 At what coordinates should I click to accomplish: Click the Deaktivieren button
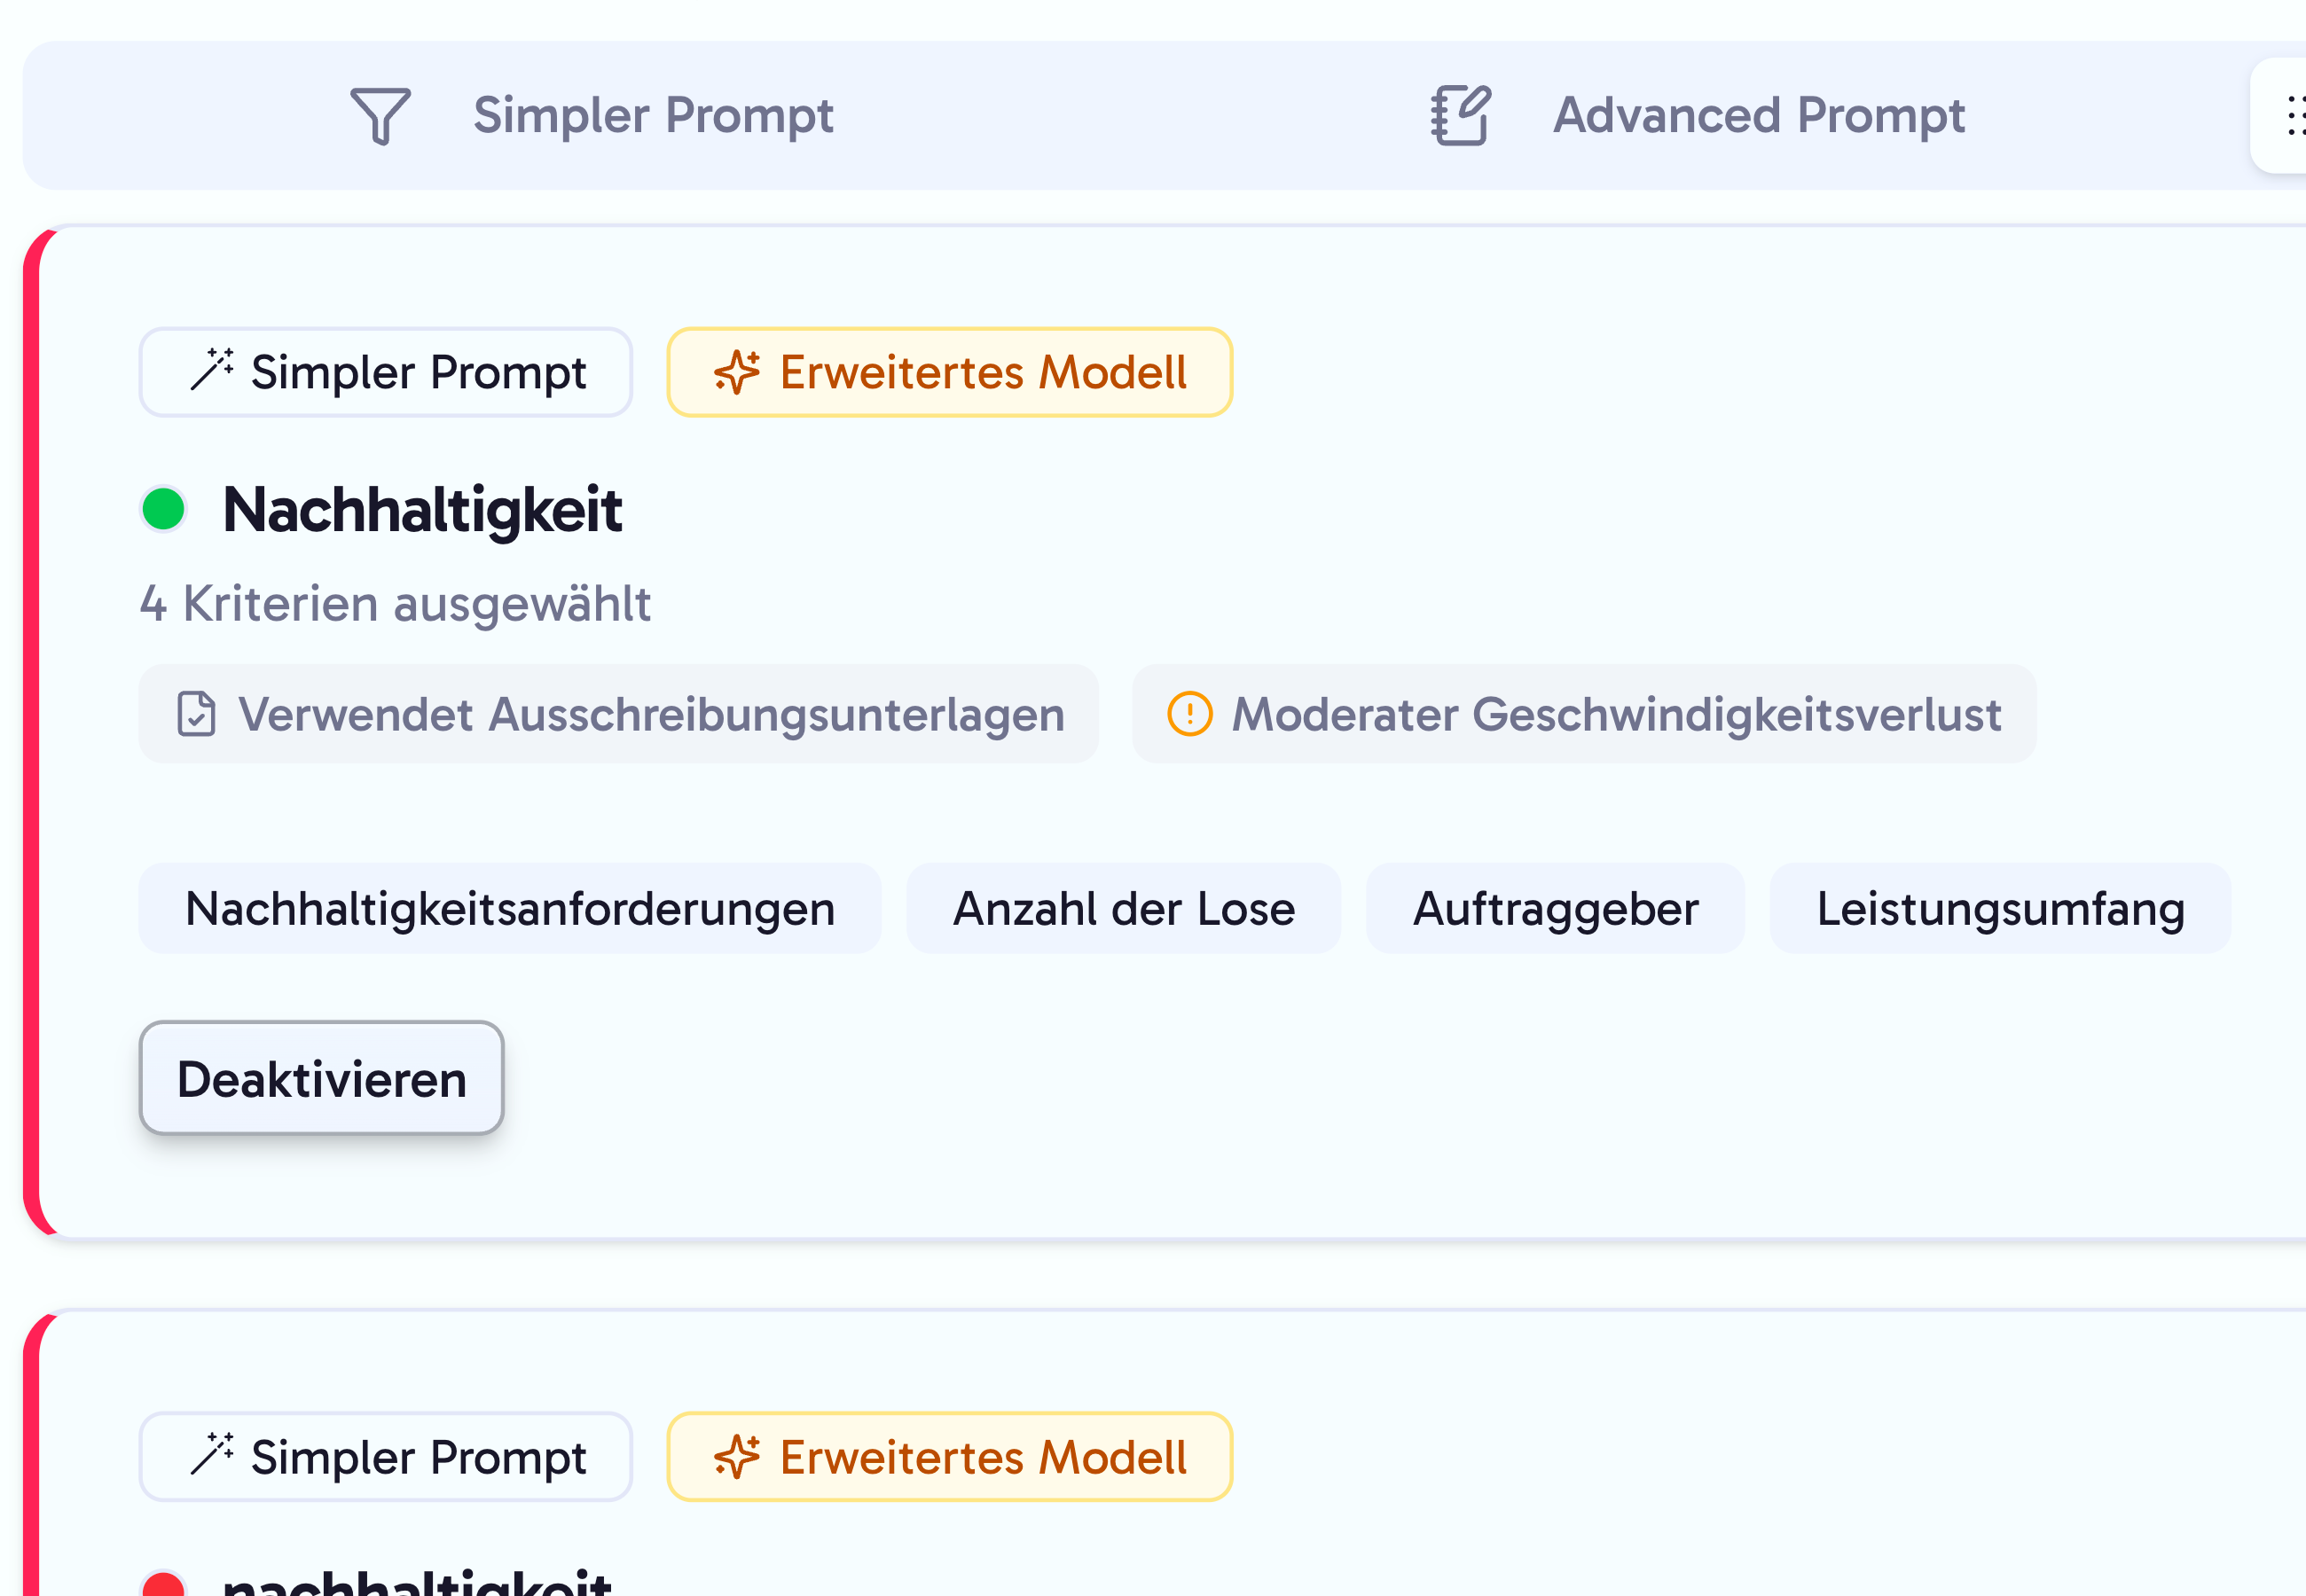click(x=322, y=1079)
